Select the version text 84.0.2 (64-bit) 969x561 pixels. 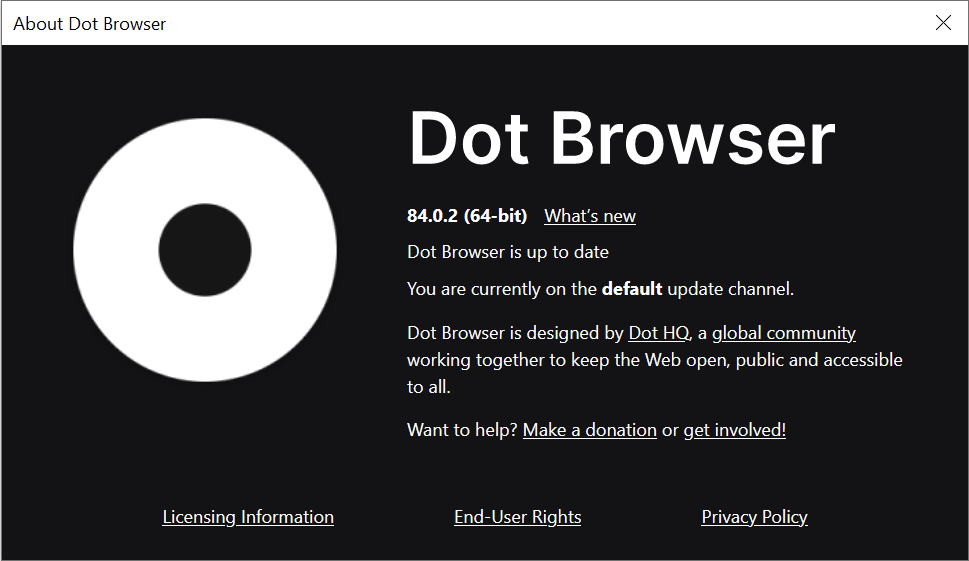467,216
